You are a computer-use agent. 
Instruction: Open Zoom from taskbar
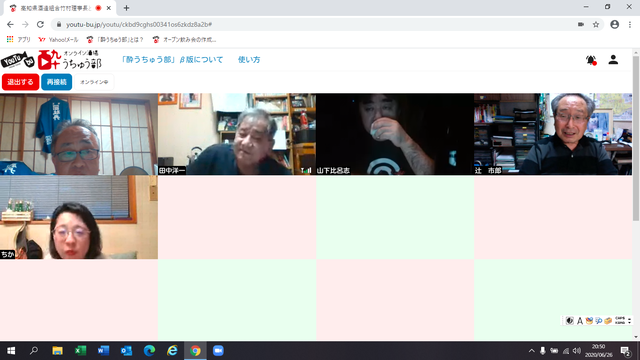[218, 351]
